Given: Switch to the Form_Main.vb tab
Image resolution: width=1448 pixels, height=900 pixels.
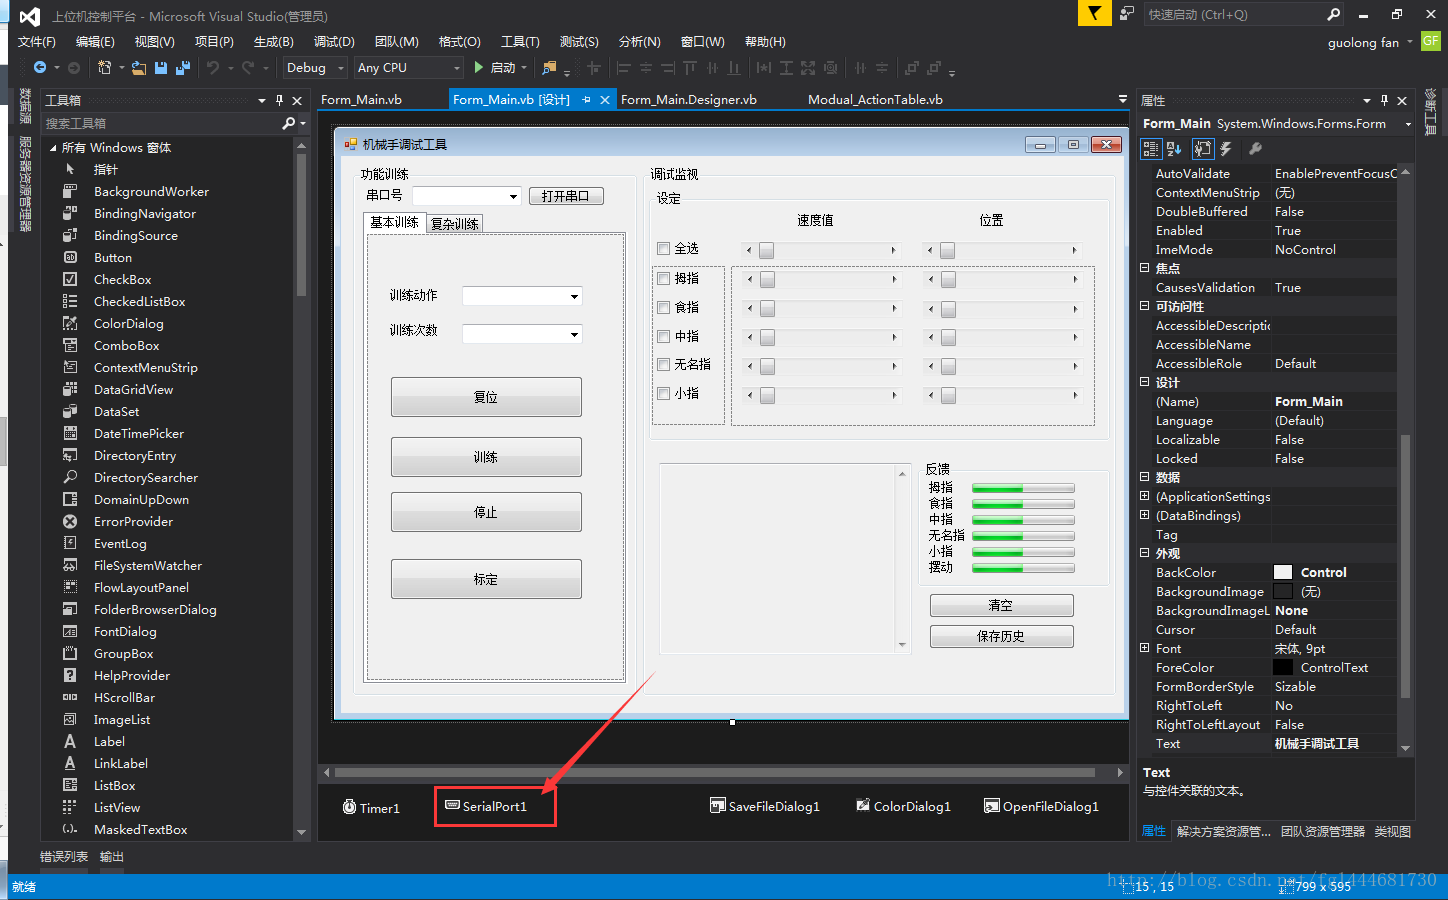Looking at the screenshot, I should 361,100.
